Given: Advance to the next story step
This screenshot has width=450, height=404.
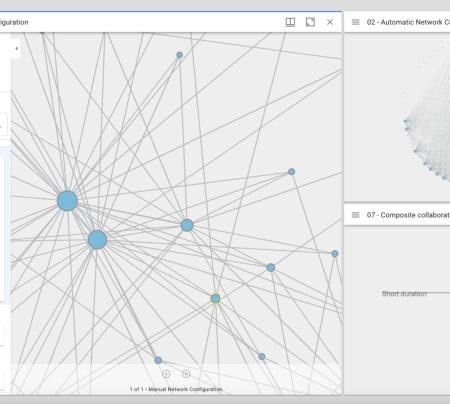Looking at the screenshot, I should [x=186, y=374].
